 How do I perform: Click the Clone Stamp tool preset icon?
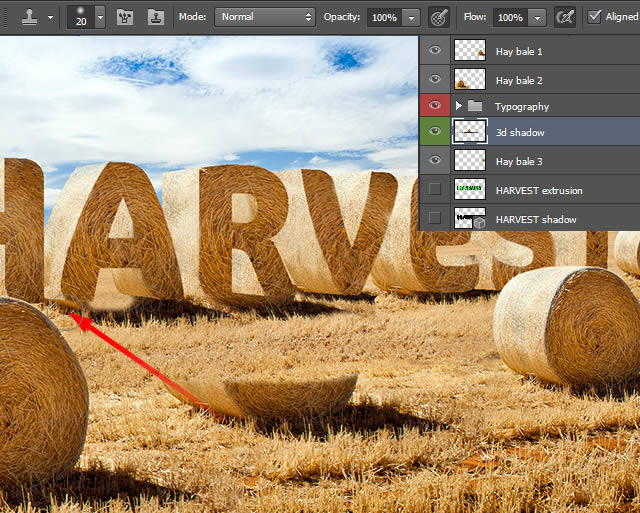click(x=30, y=17)
